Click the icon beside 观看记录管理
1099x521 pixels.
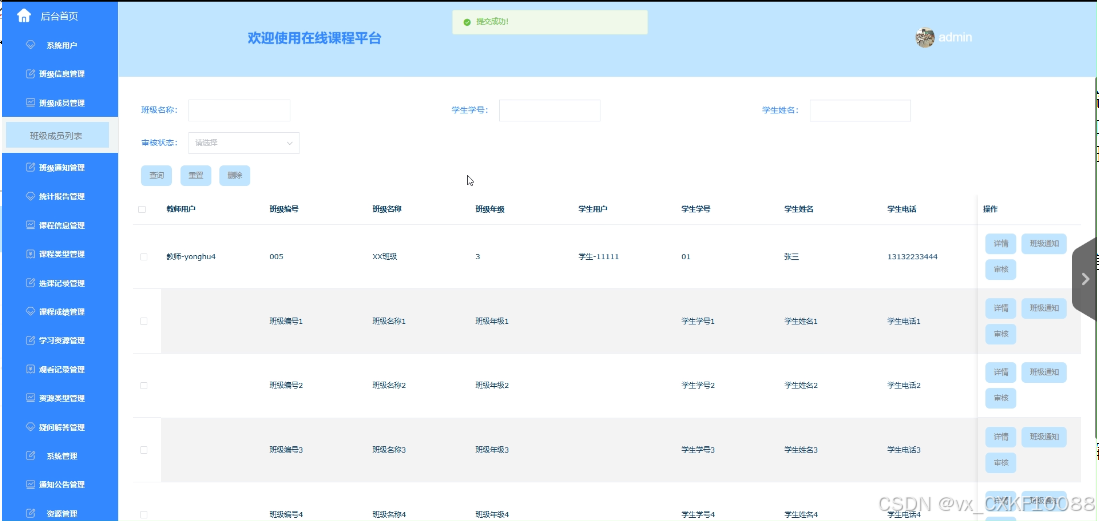point(30,369)
